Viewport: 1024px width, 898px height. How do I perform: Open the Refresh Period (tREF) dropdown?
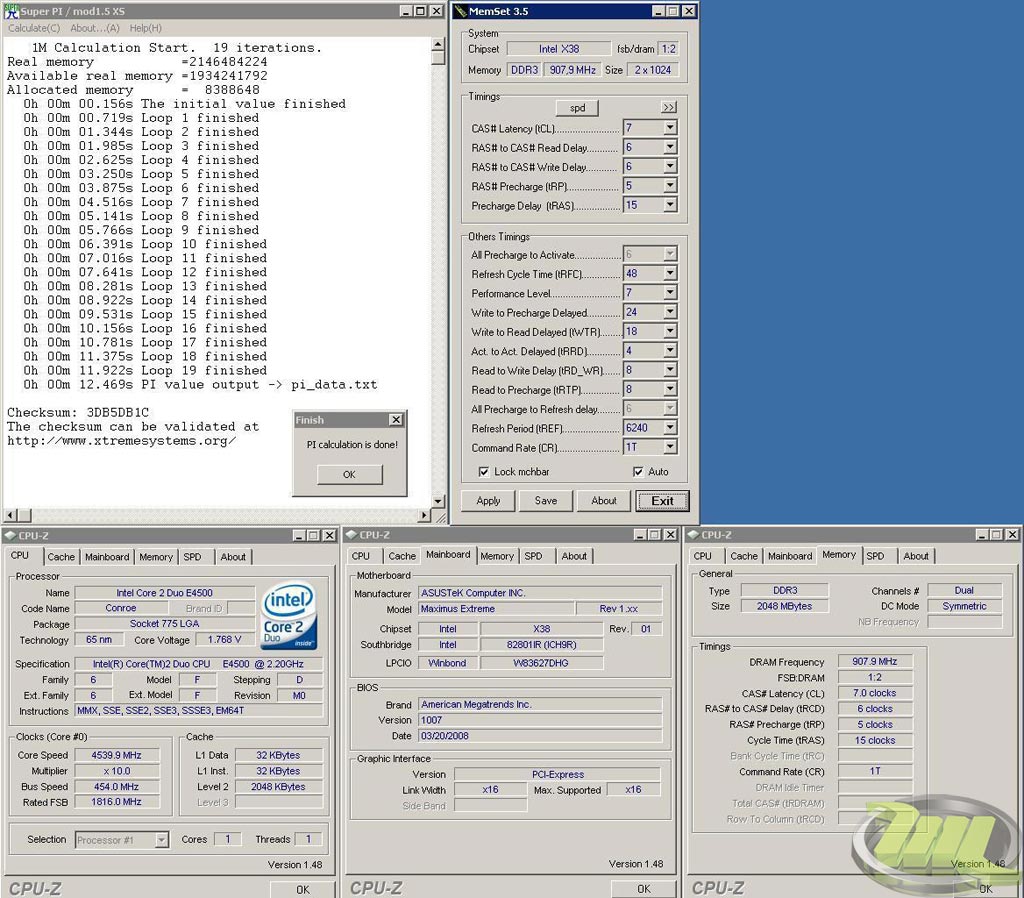[670, 428]
